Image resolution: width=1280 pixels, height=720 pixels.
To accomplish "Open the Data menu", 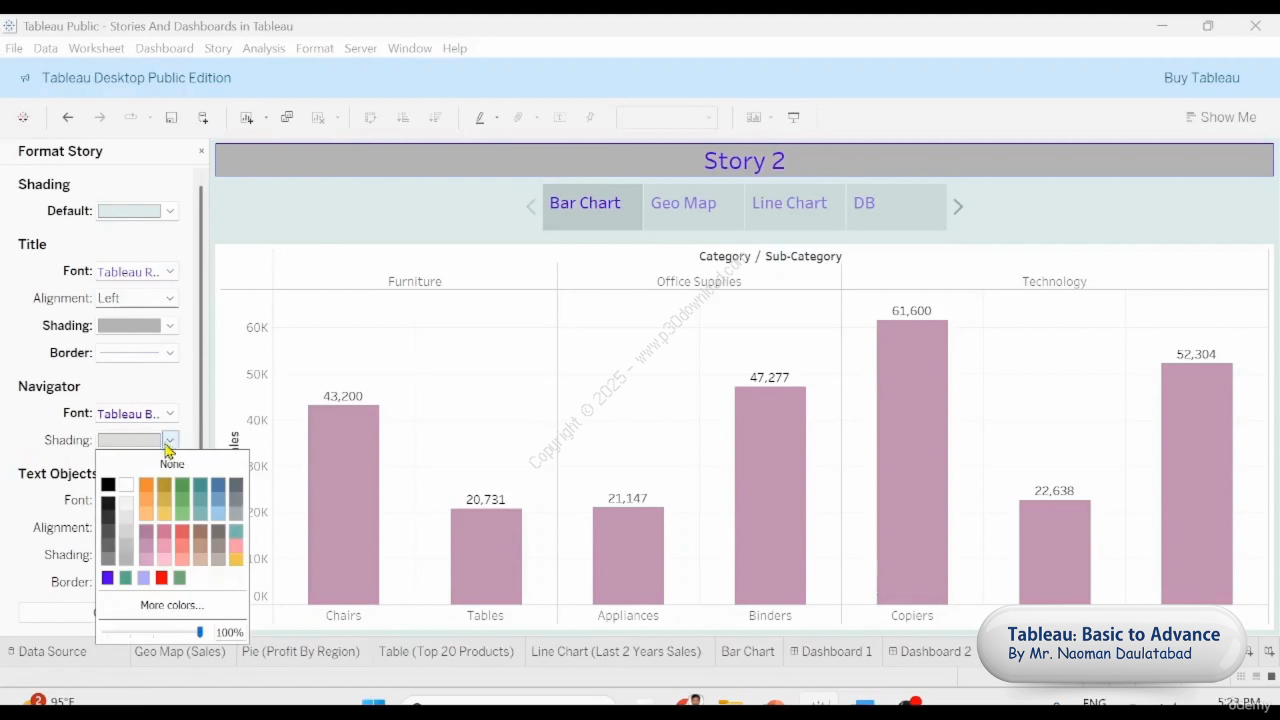I will (46, 48).
